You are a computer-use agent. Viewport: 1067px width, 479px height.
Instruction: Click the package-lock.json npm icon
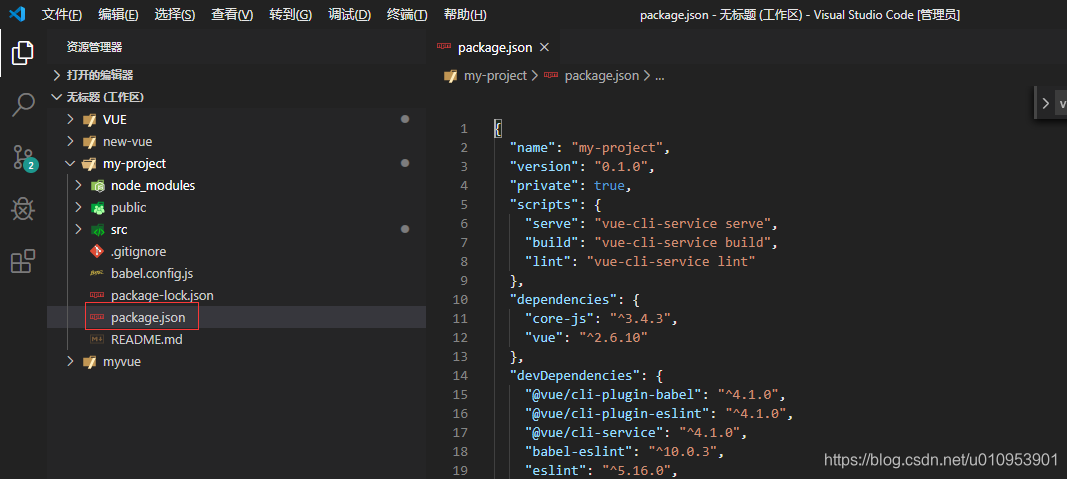[97, 295]
